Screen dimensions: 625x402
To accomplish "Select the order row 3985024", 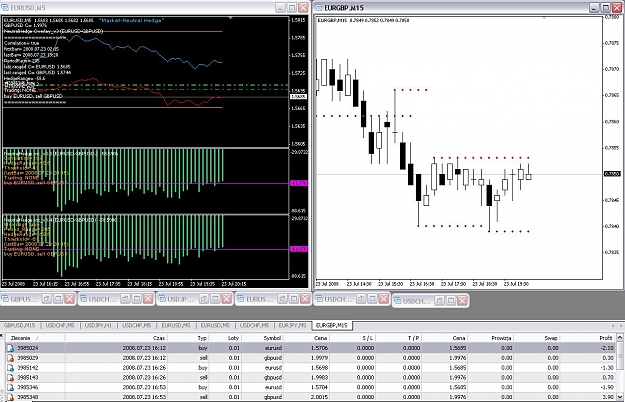I will pos(311,348).
